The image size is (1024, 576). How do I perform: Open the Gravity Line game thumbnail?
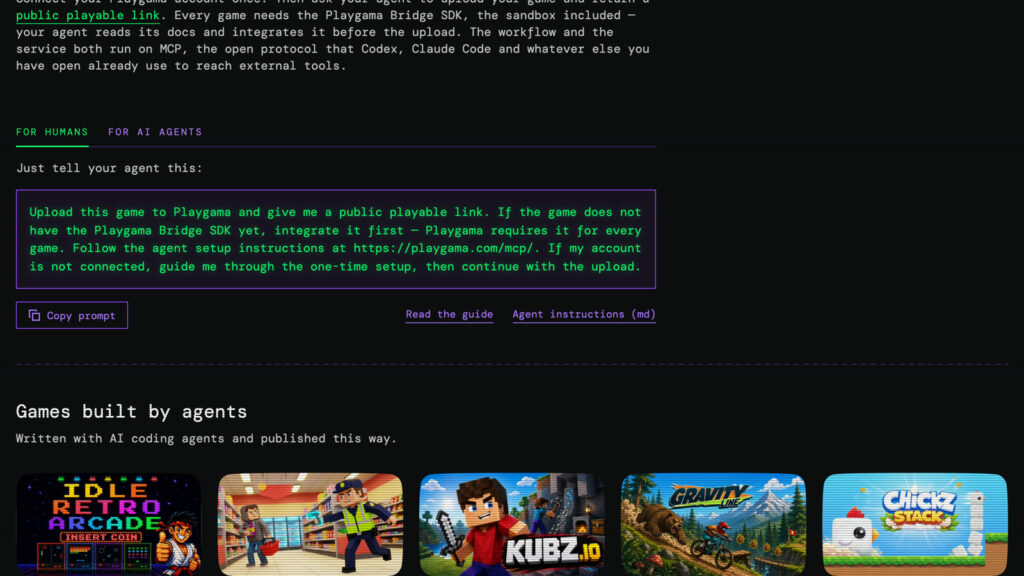[713, 524]
